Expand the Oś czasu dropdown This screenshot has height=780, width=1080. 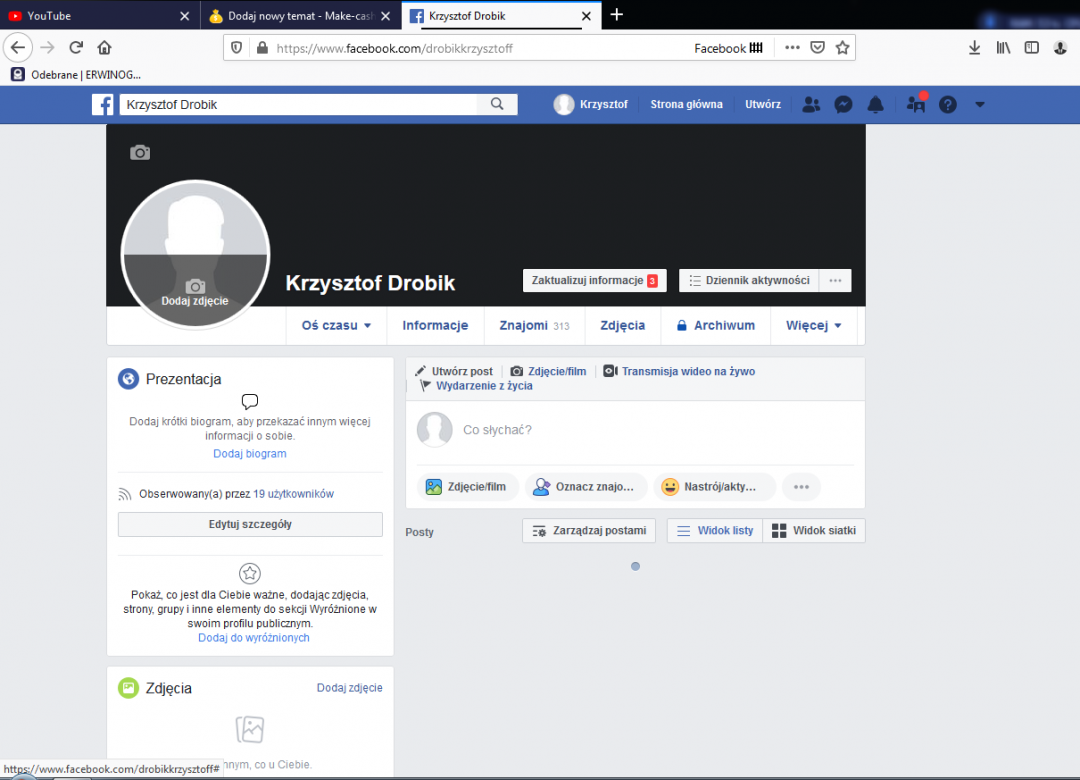(336, 325)
